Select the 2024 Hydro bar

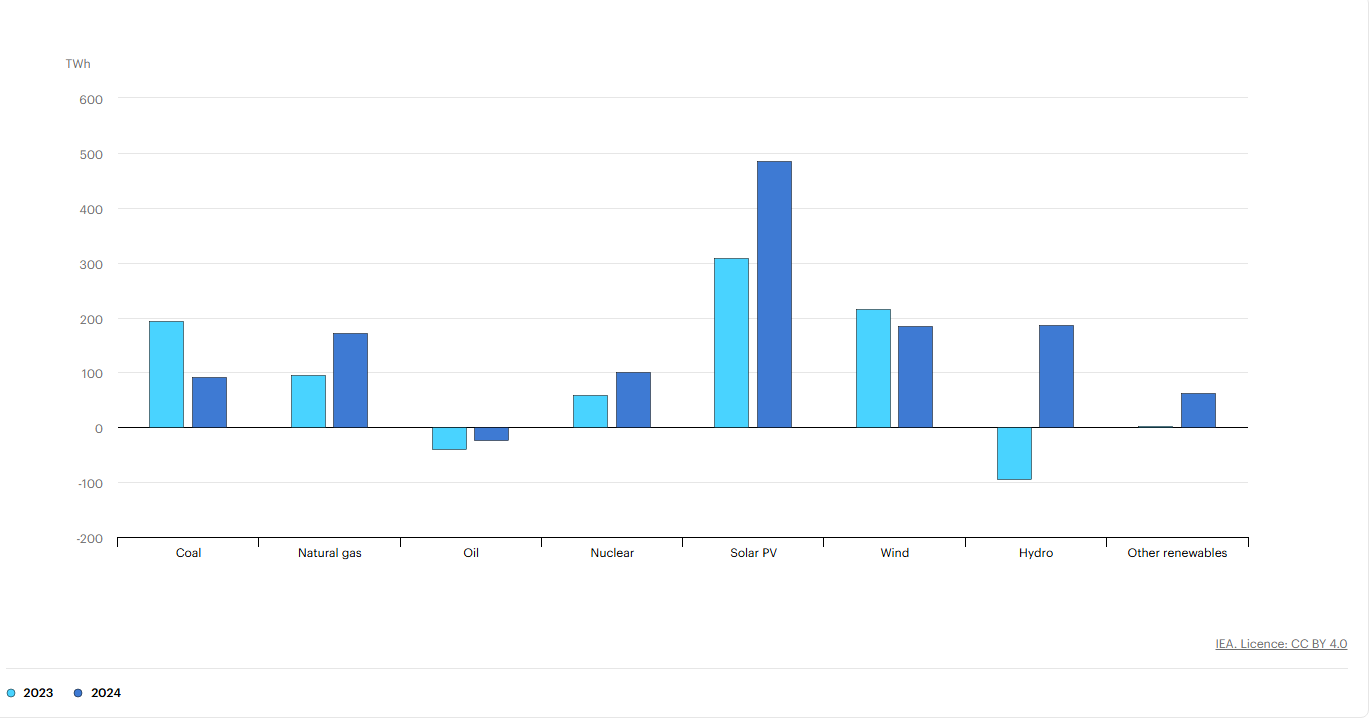[x=1056, y=376]
